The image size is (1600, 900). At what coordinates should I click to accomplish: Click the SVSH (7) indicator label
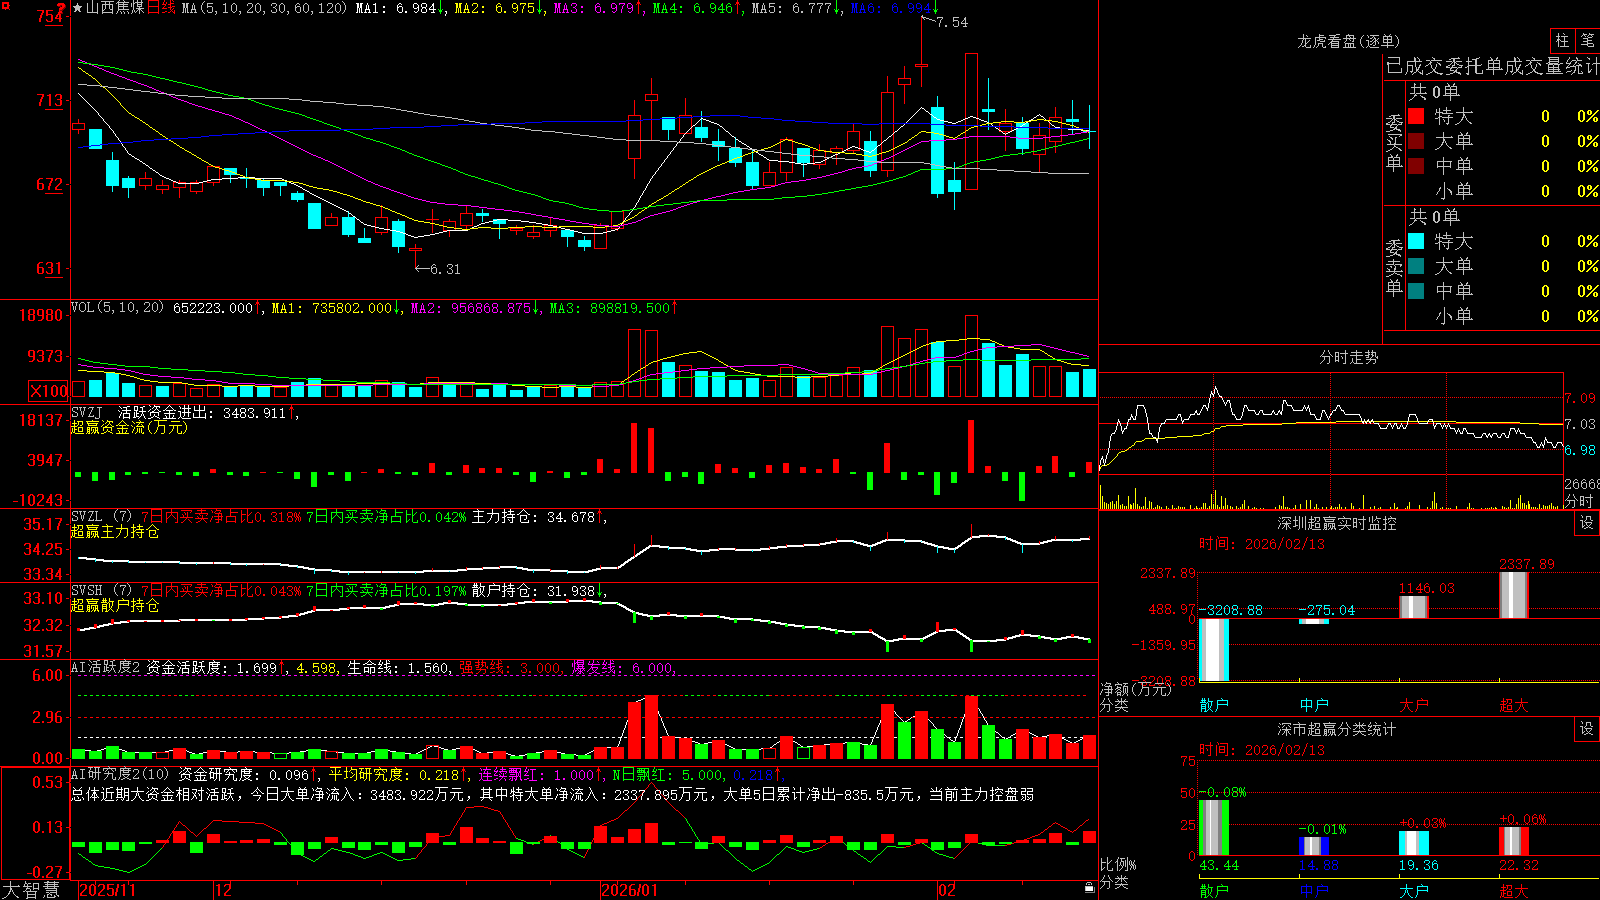point(102,591)
